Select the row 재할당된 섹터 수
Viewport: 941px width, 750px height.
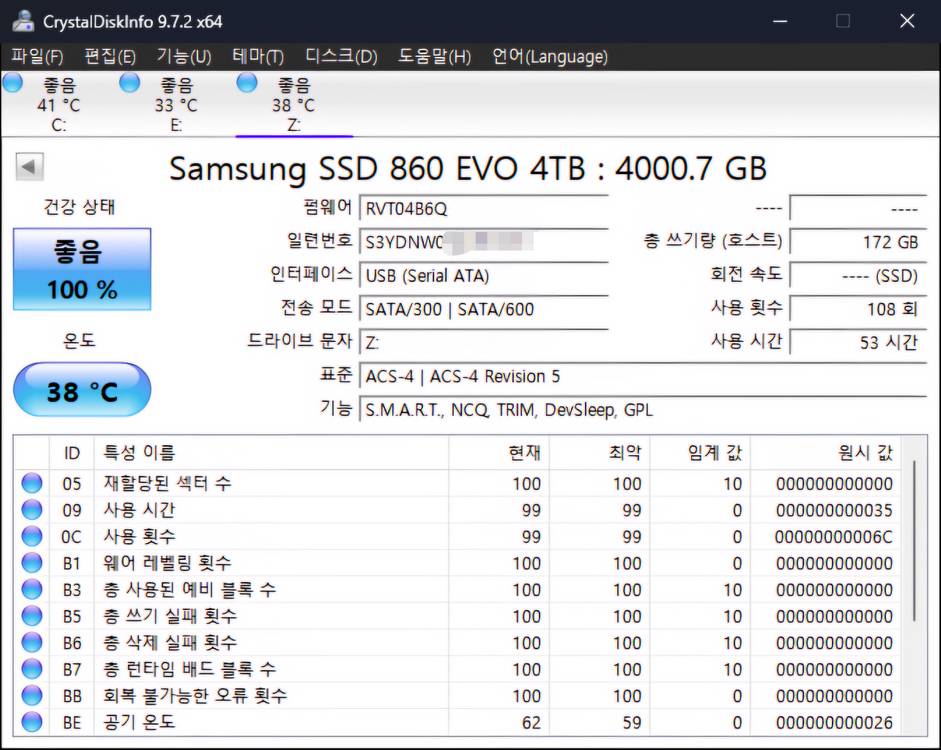(x=457, y=483)
